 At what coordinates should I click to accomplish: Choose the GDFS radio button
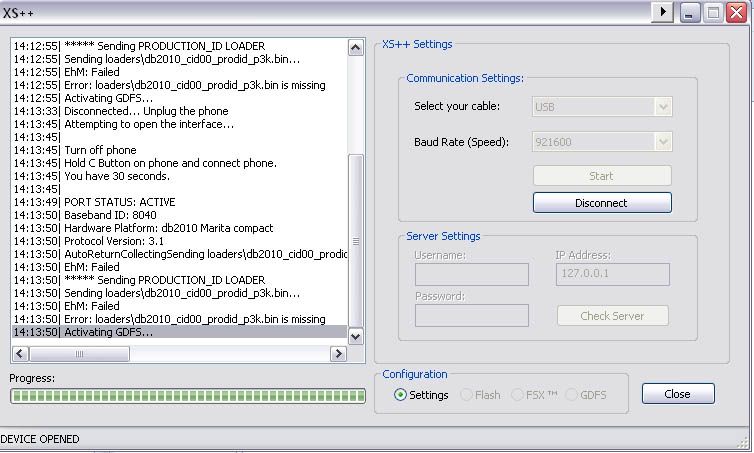(x=572, y=395)
